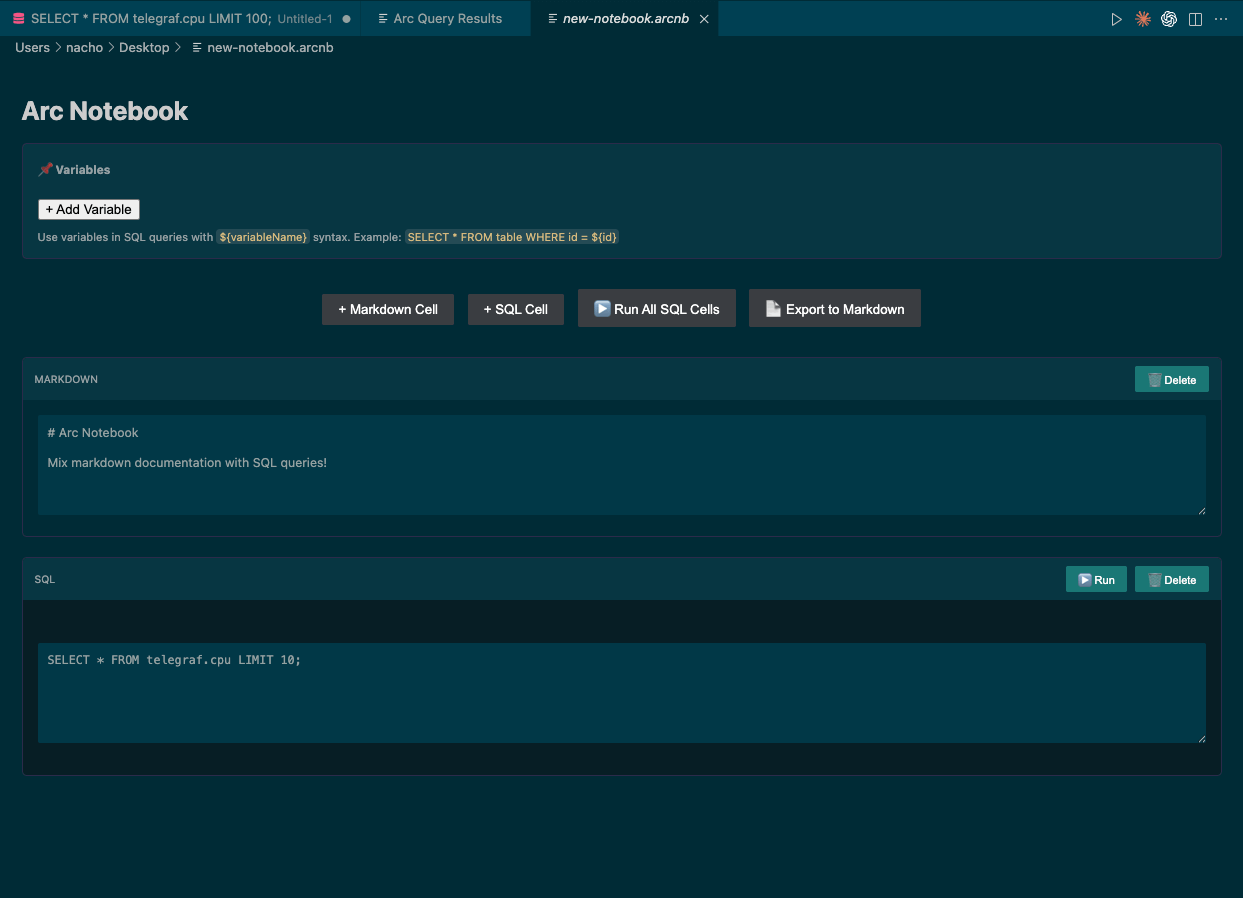The width and height of the screenshot is (1243, 898).
Task: Export the notebook to Markdown
Action: click(834, 309)
